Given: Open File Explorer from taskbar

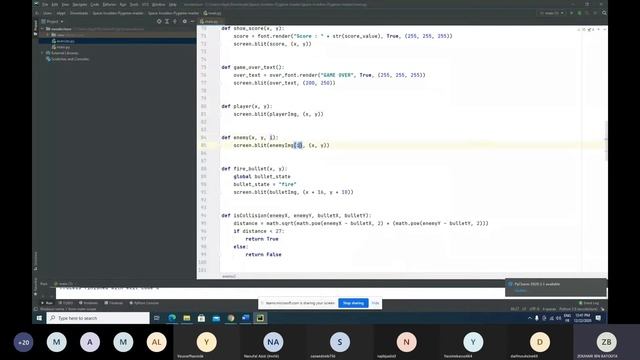Looking at the screenshot, I should tap(187, 318).
